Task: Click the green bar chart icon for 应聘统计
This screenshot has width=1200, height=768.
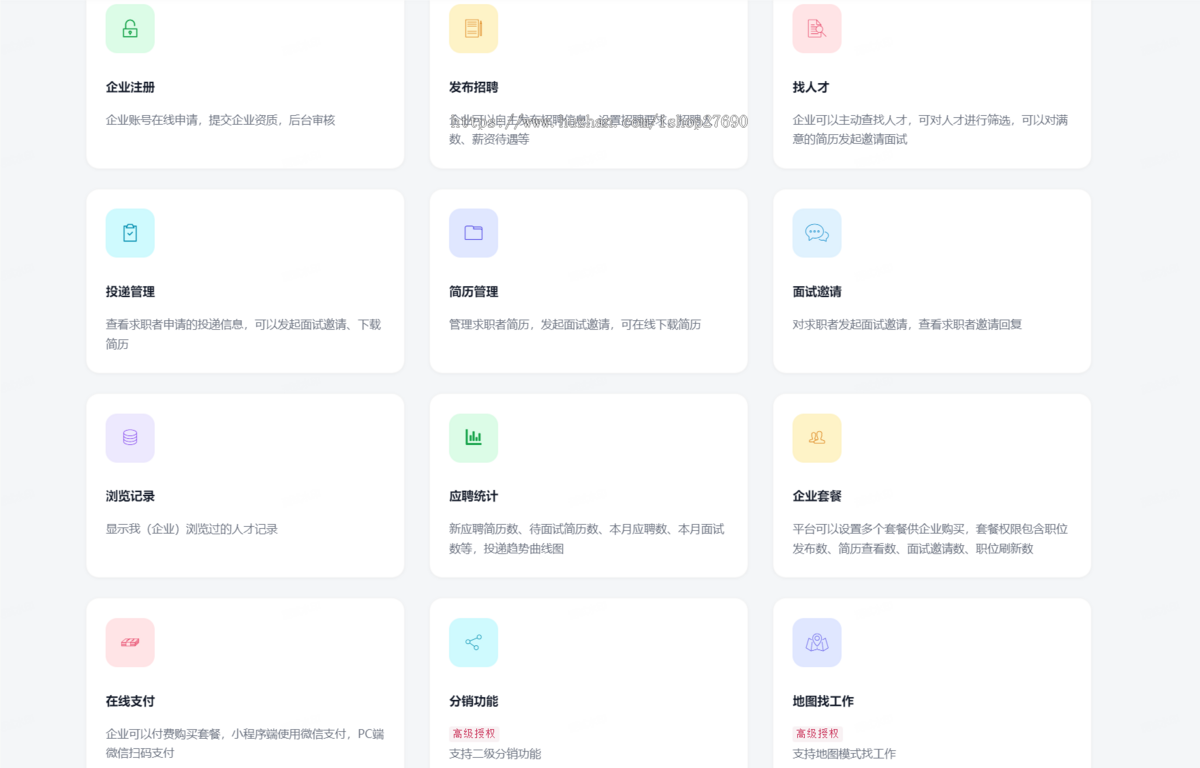Action: click(473, 438)
